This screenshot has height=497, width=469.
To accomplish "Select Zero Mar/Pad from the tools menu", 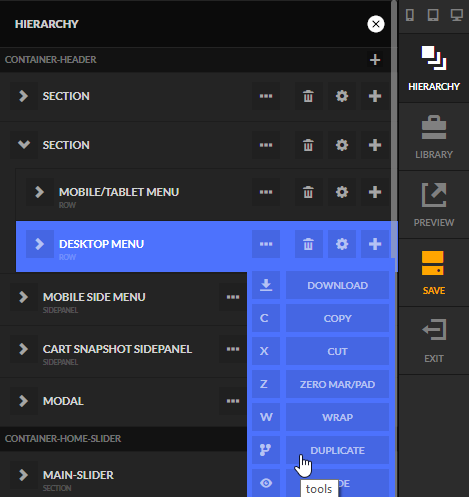I will coord(337,384).
